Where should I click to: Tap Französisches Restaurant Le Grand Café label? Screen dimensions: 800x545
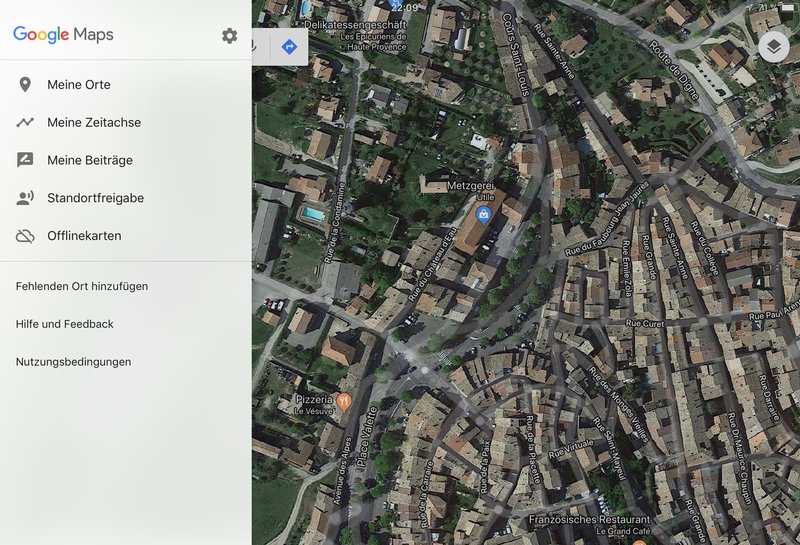tap(589, 525)
